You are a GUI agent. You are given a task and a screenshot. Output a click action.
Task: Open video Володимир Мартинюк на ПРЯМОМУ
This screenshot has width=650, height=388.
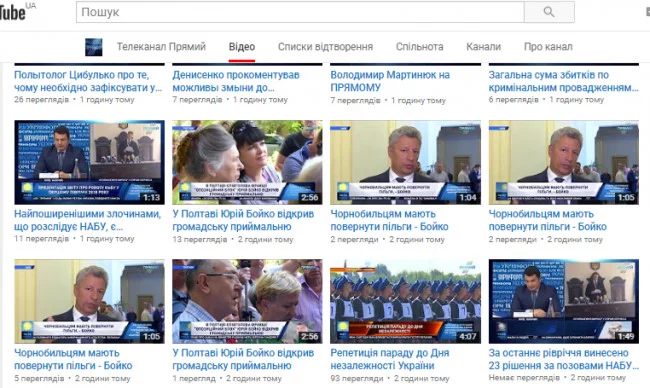tap(390, 81)
